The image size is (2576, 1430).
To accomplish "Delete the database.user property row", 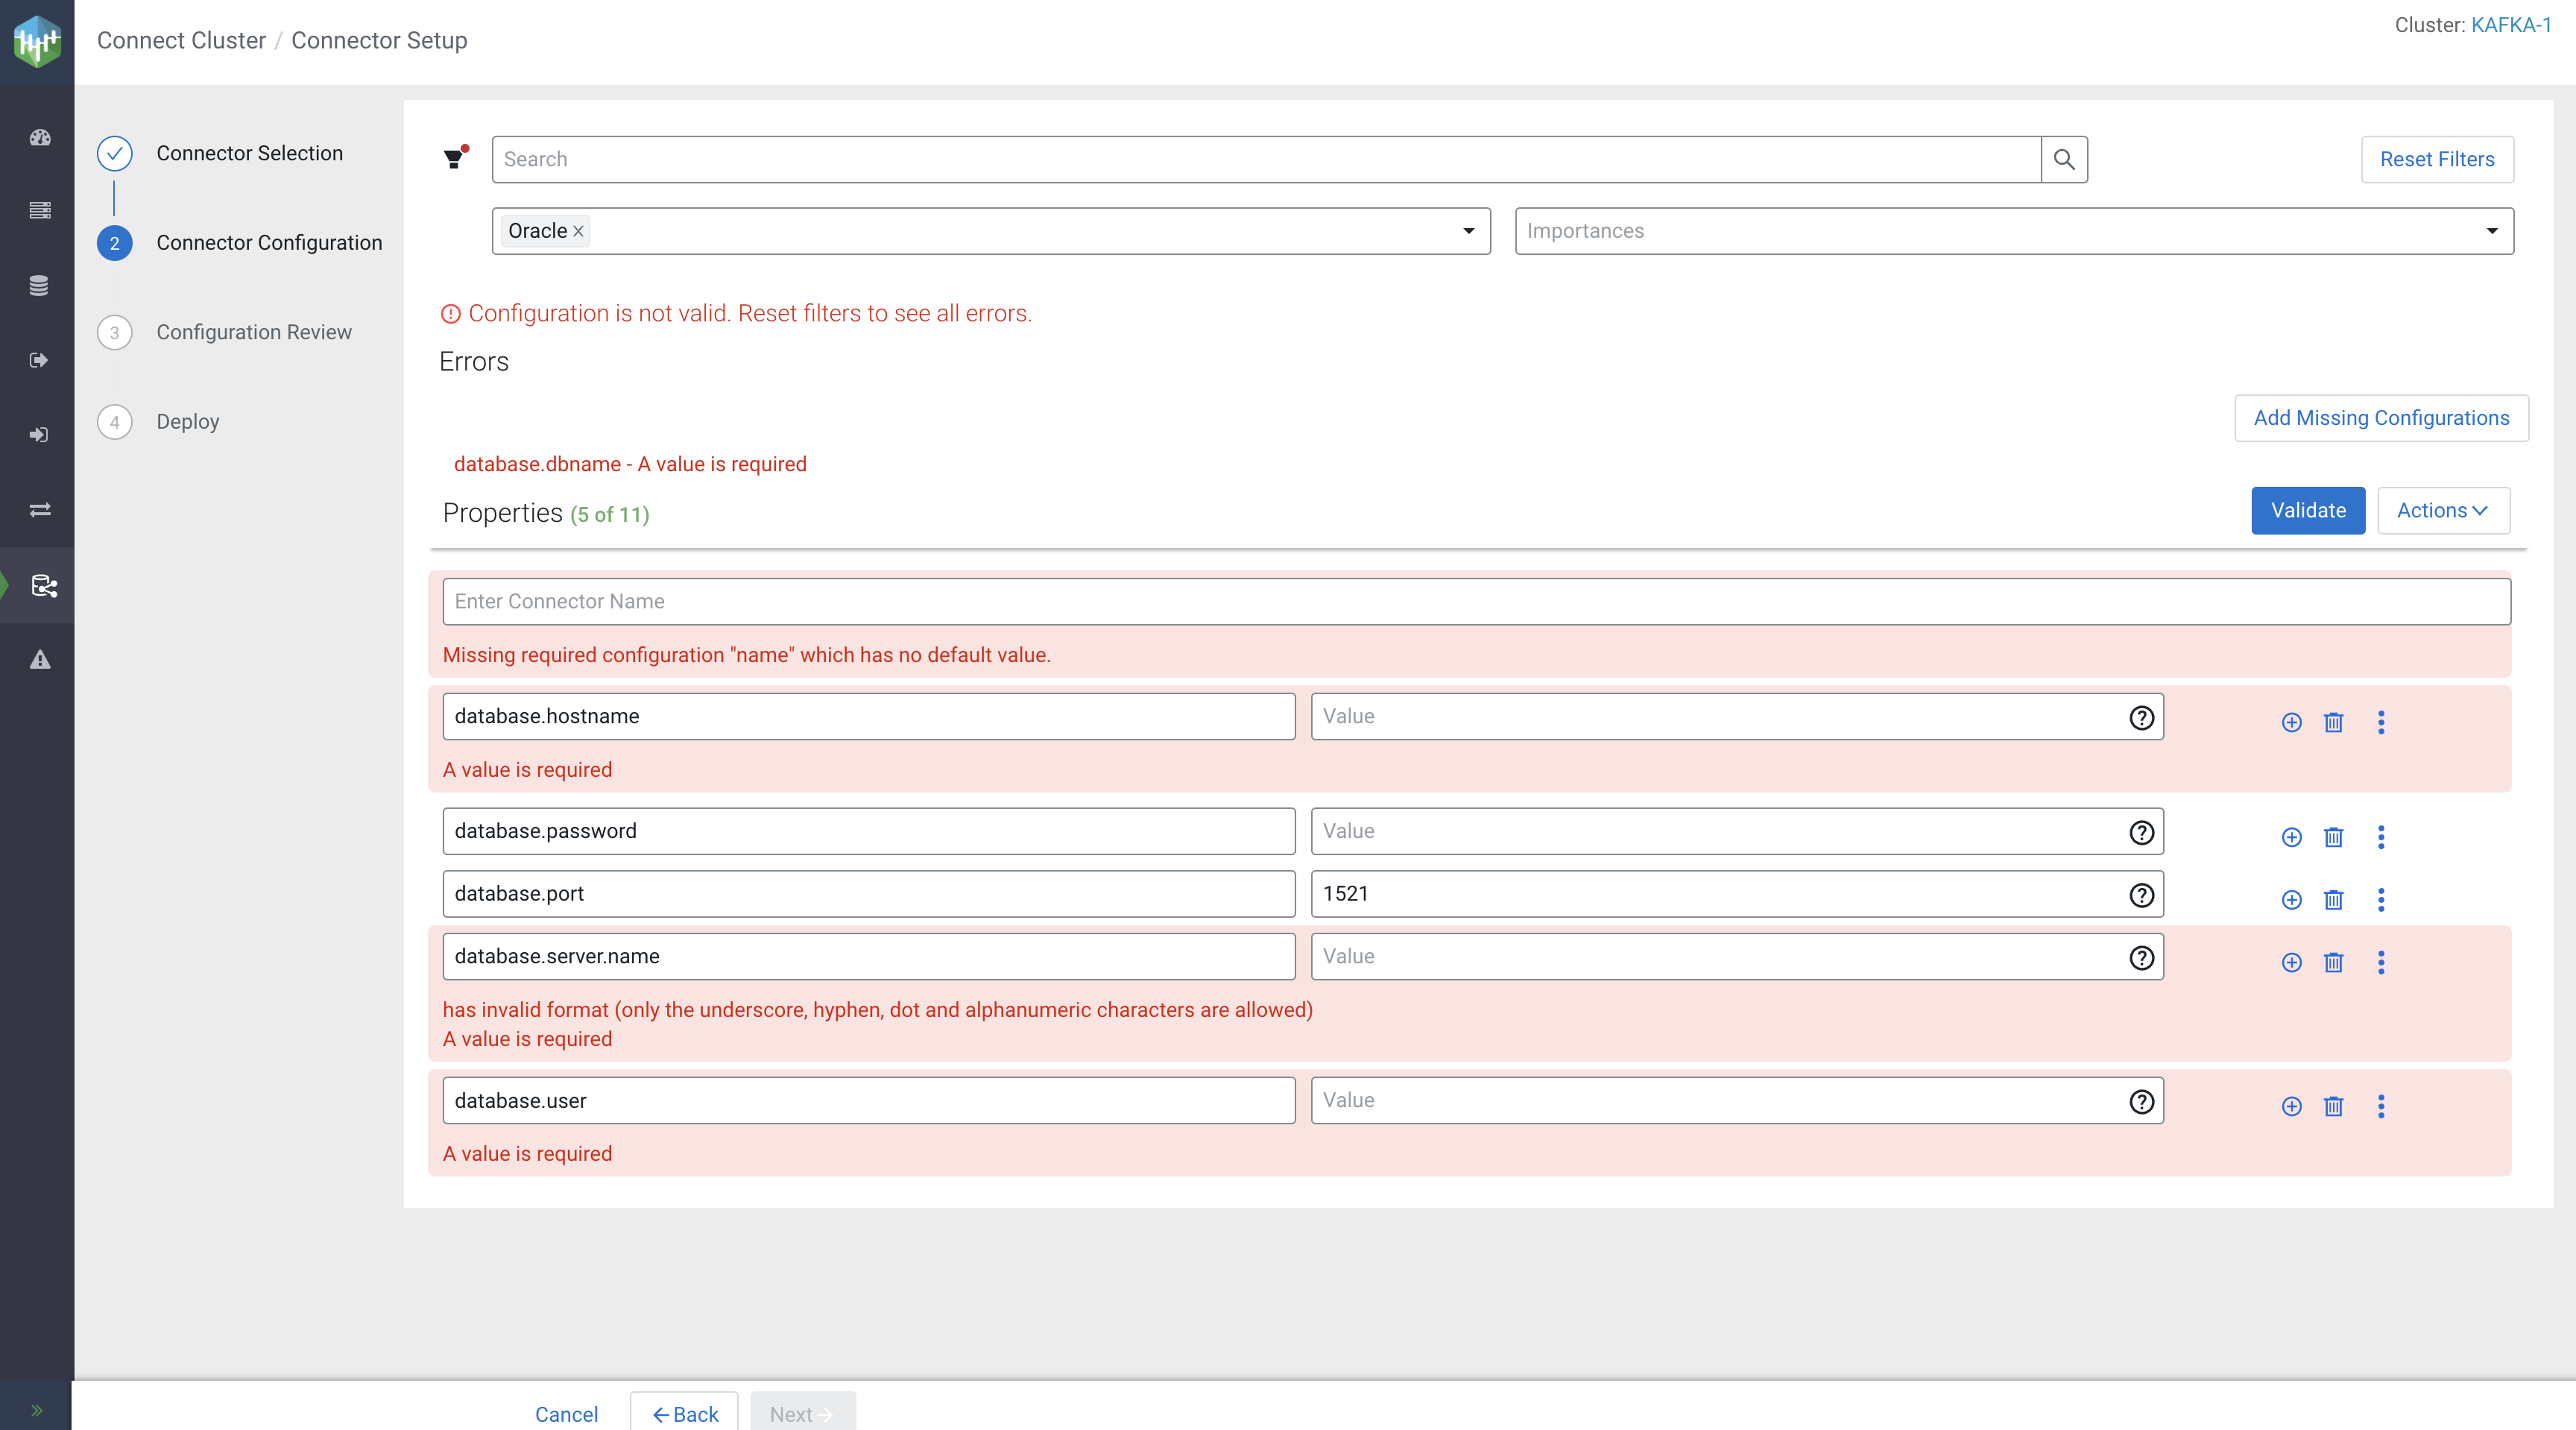I will pyautogui.click(x=2333, y=1106).
